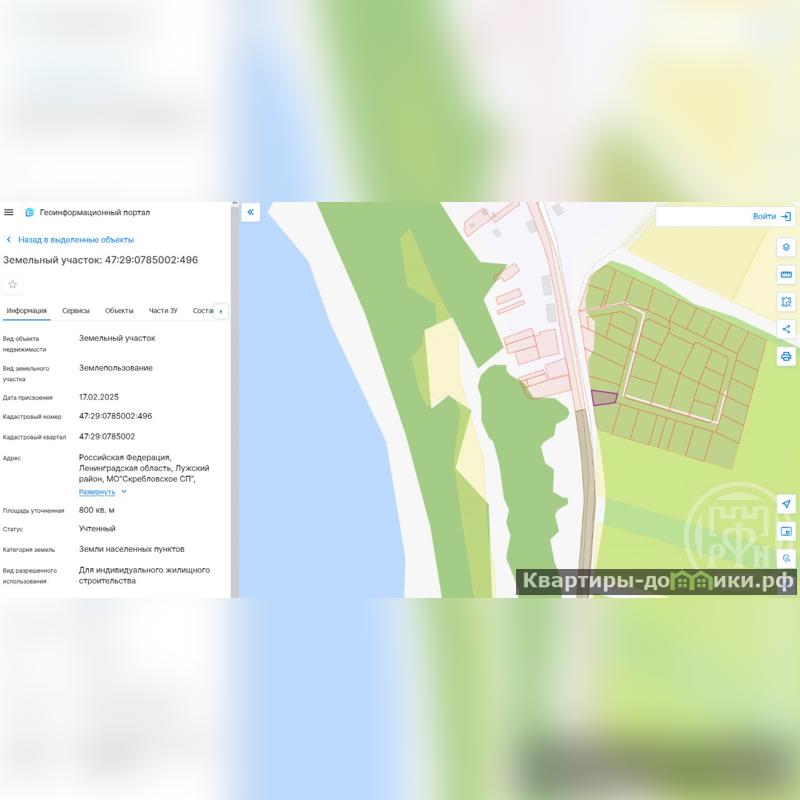Activate the area selection tool

[x=786, y=302]
